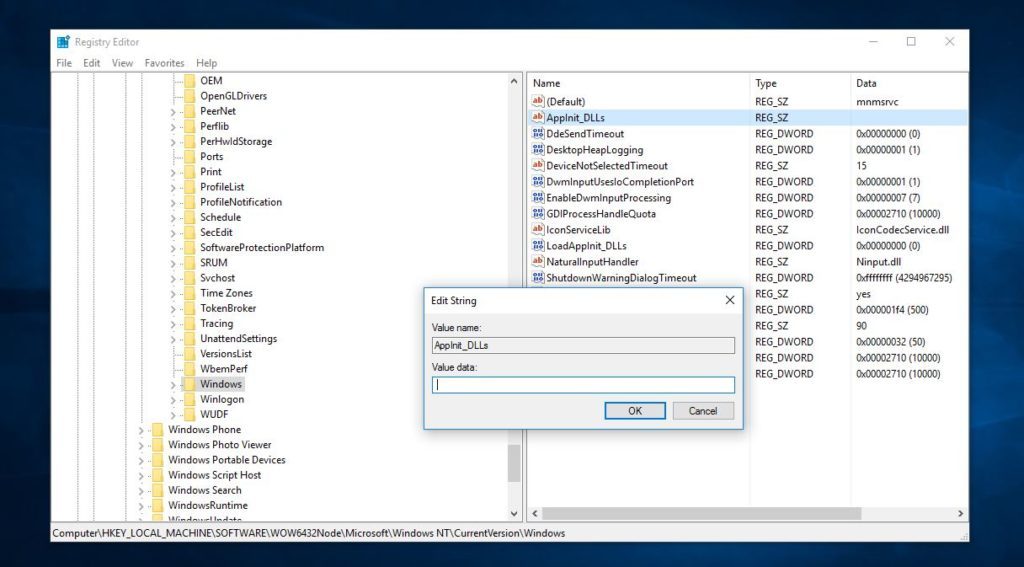Click the DWORD icon beside DwmInputUsesIoCompletionPort

[537, 182]
